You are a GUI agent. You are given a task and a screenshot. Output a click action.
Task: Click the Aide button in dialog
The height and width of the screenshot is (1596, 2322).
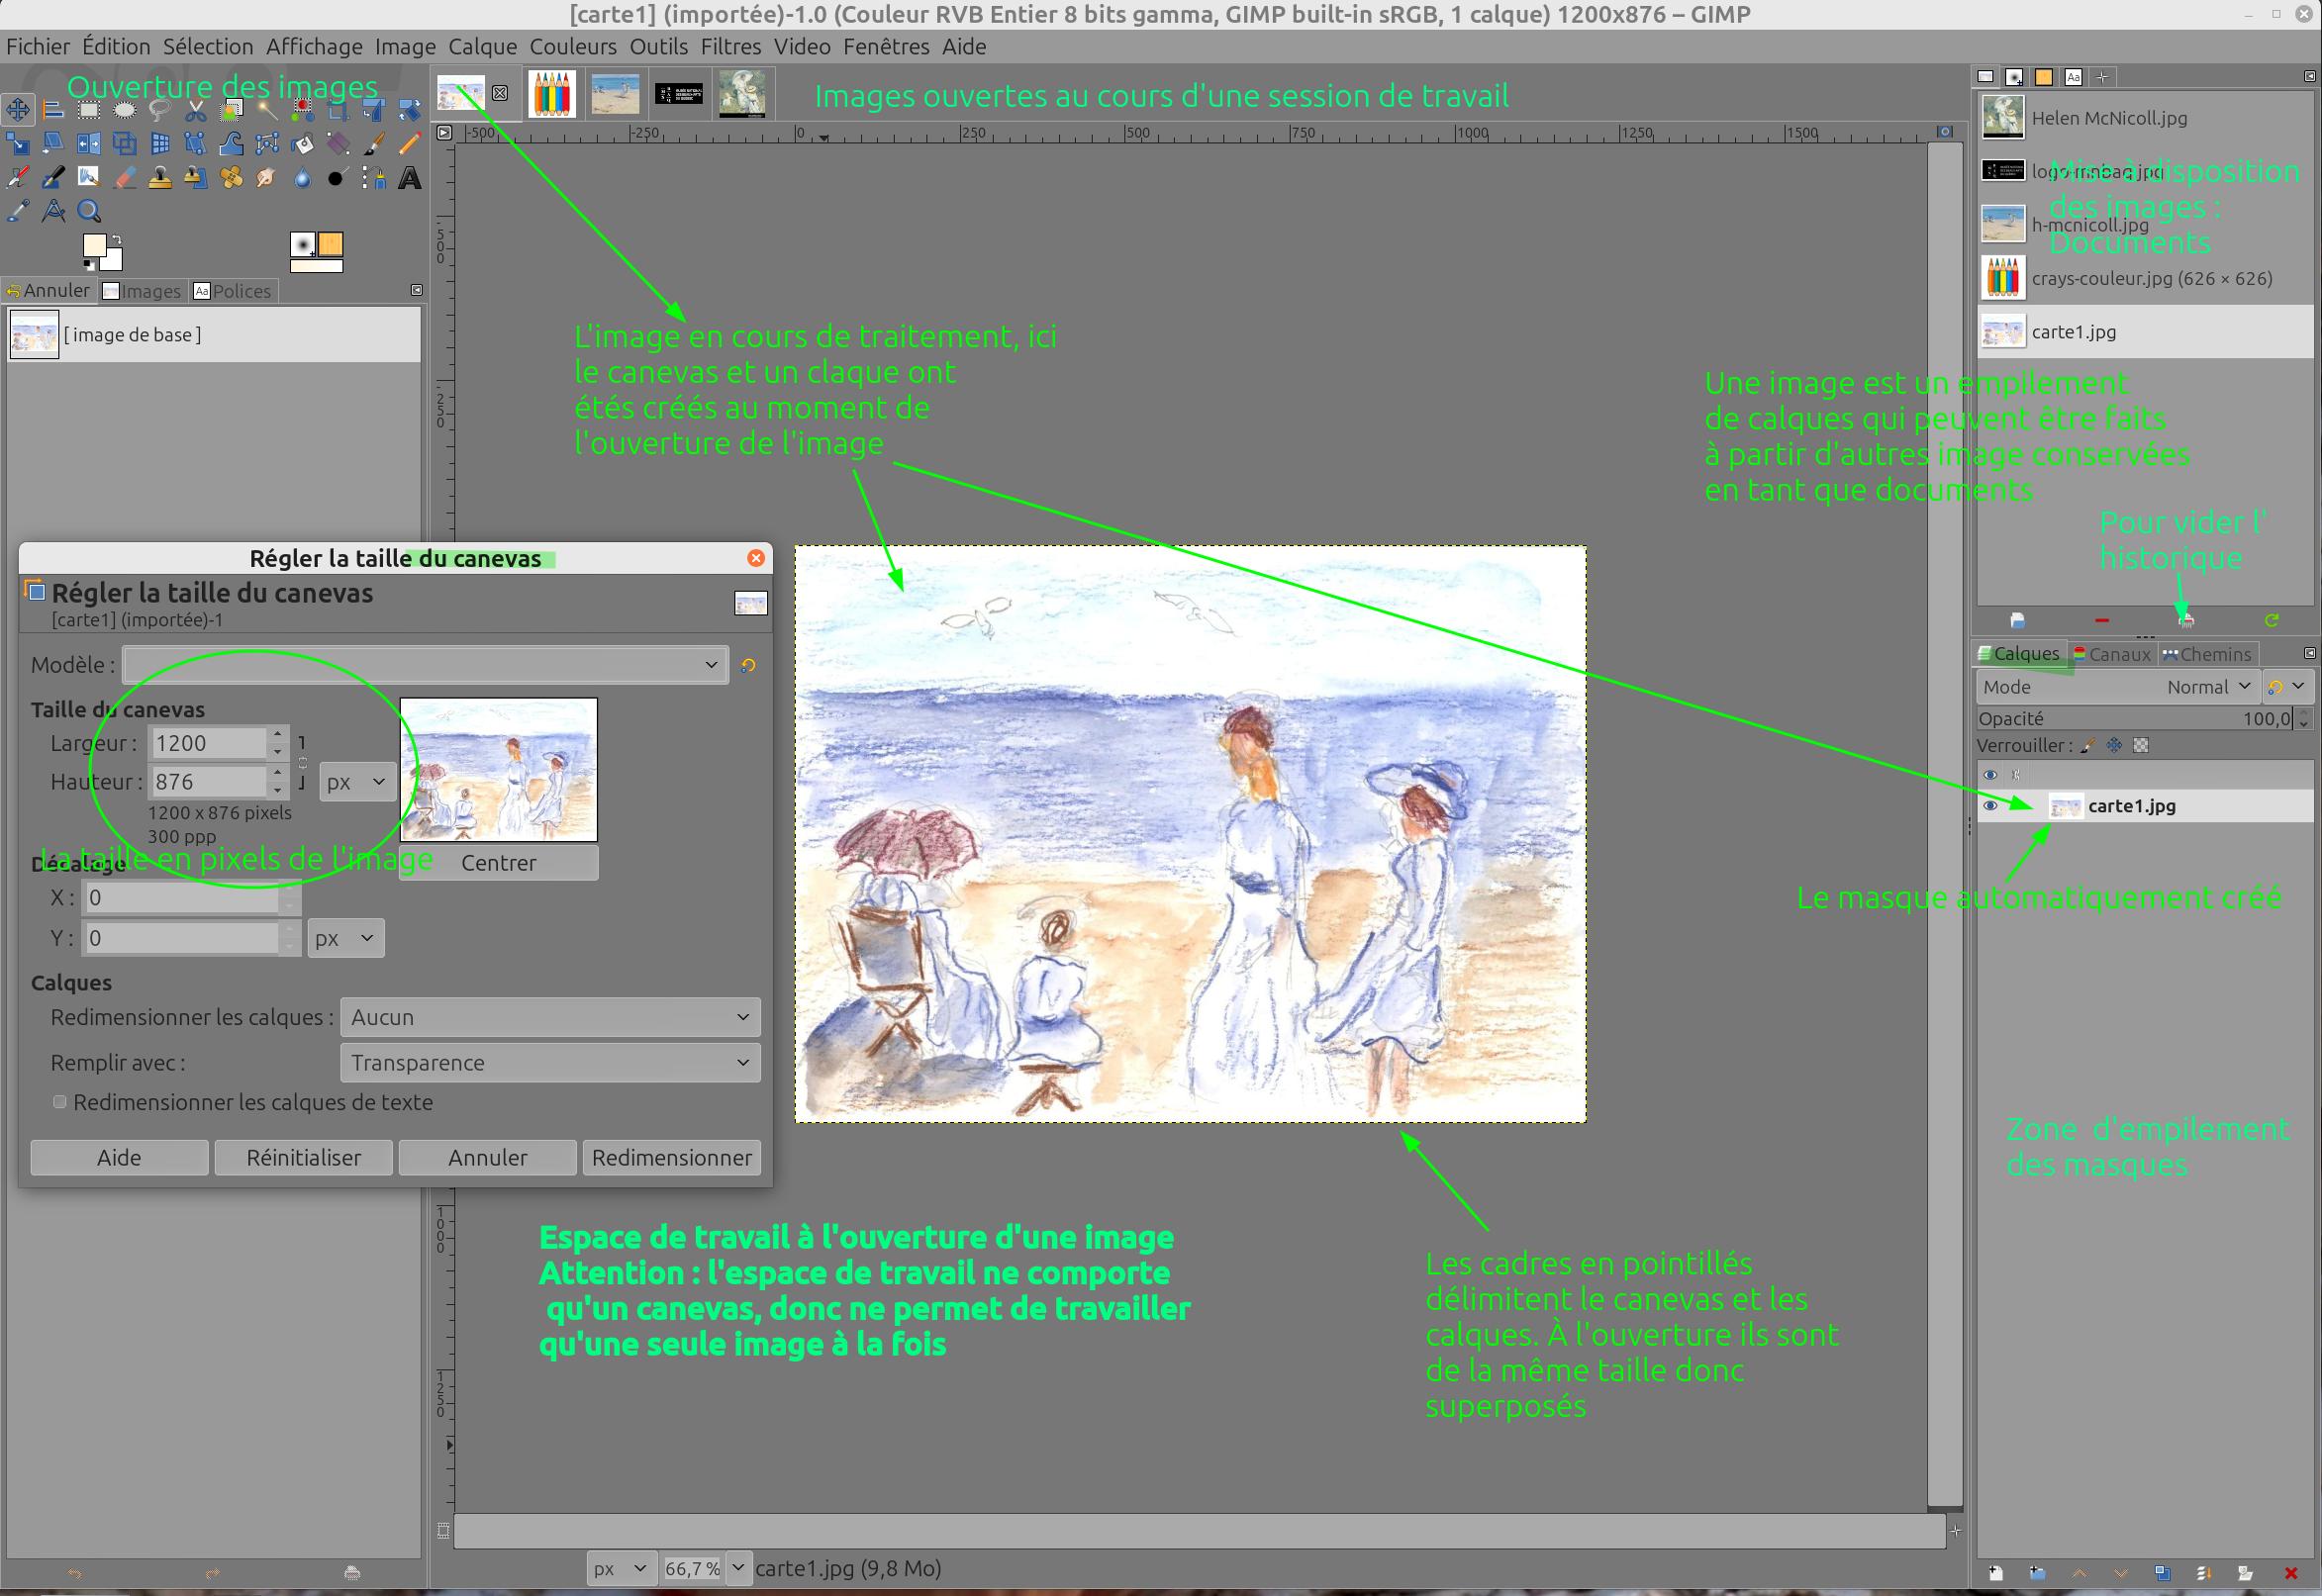pos(119,1157)
